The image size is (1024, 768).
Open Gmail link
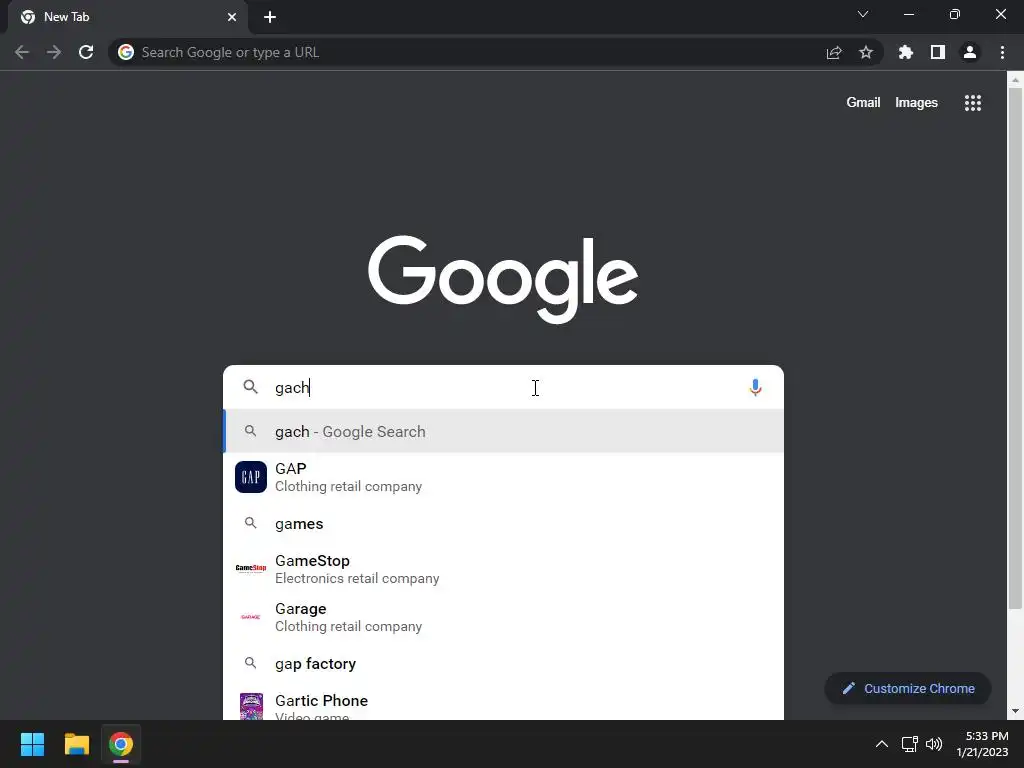coord(863,103)
